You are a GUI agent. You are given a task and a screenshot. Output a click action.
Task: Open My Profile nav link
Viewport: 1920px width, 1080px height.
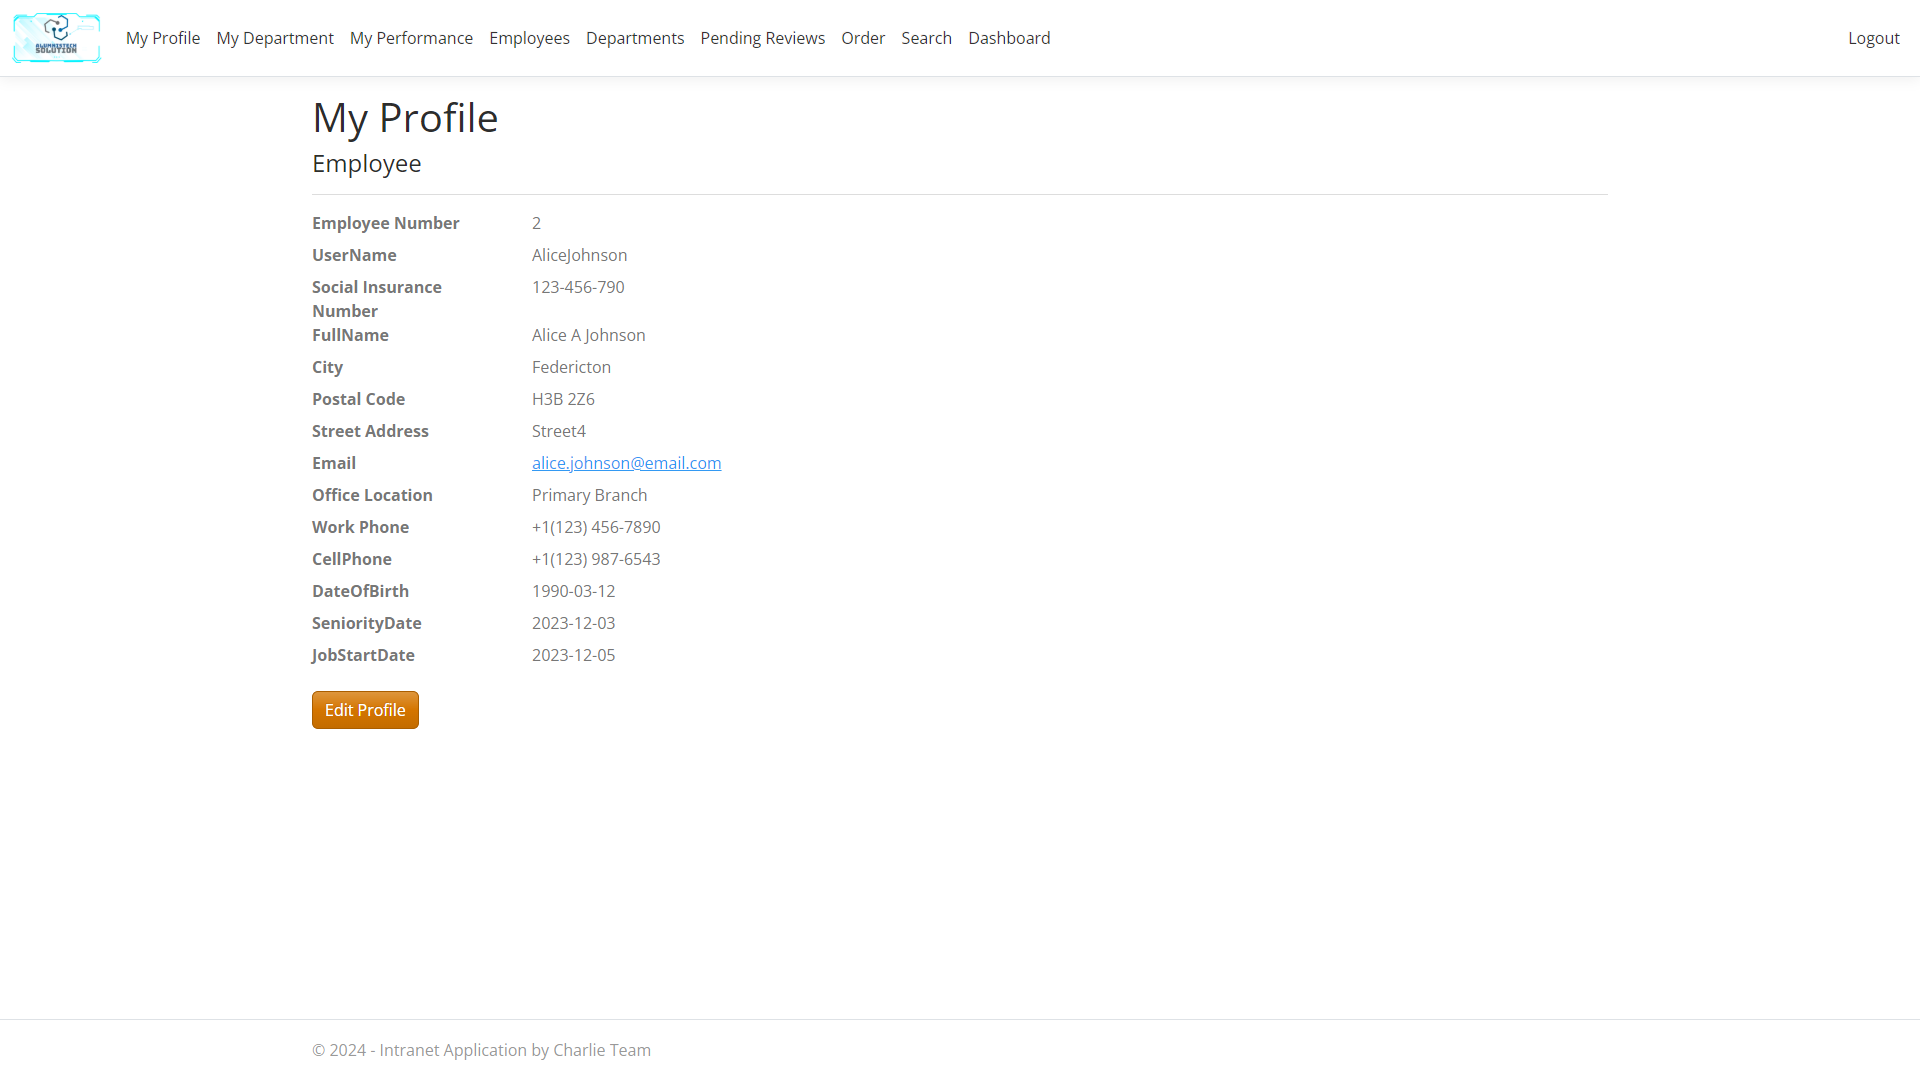(x=163, y=38)
